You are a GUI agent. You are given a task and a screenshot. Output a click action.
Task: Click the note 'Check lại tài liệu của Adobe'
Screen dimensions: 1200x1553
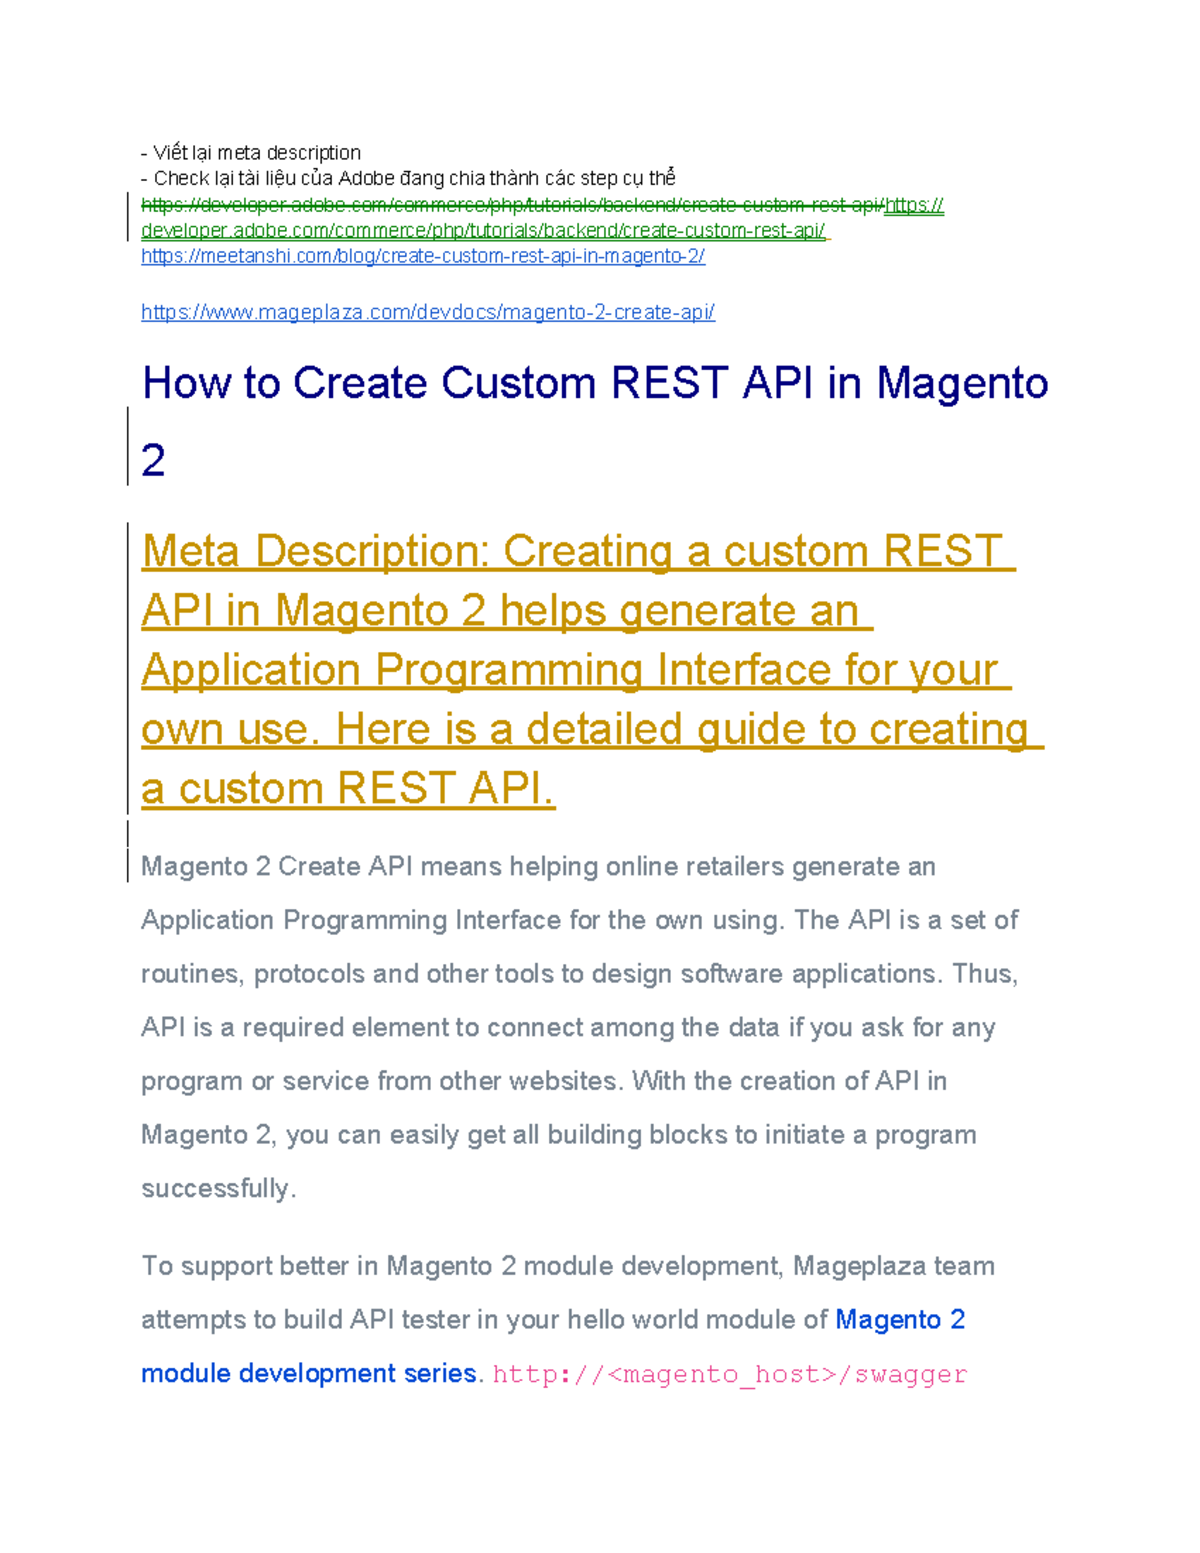point(408,178)
